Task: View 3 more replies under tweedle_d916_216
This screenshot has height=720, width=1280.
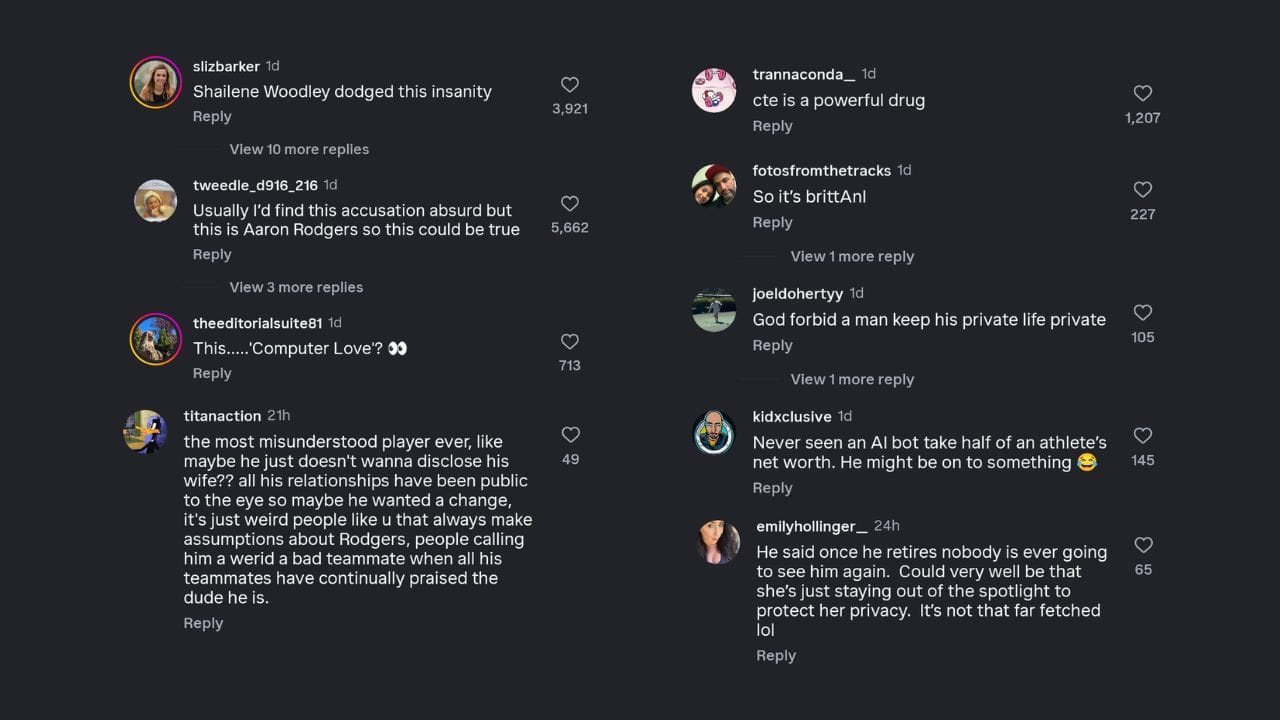Action: click(296, 287)
